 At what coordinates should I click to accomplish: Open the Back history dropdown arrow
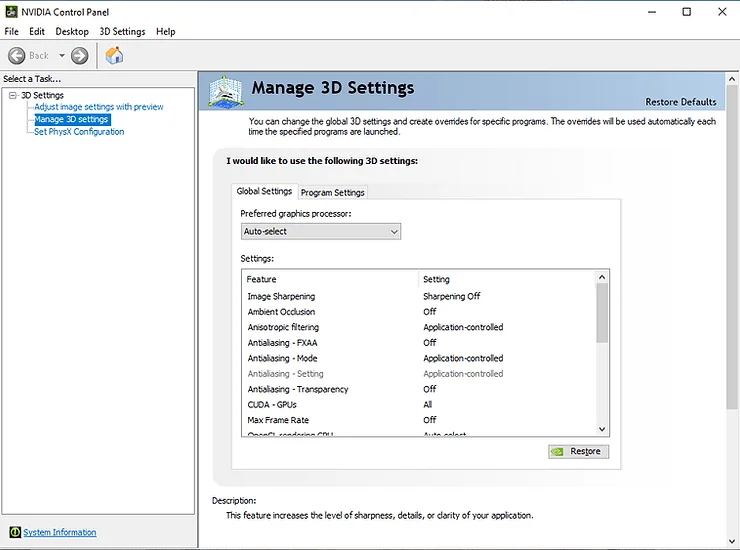(62, 56)
